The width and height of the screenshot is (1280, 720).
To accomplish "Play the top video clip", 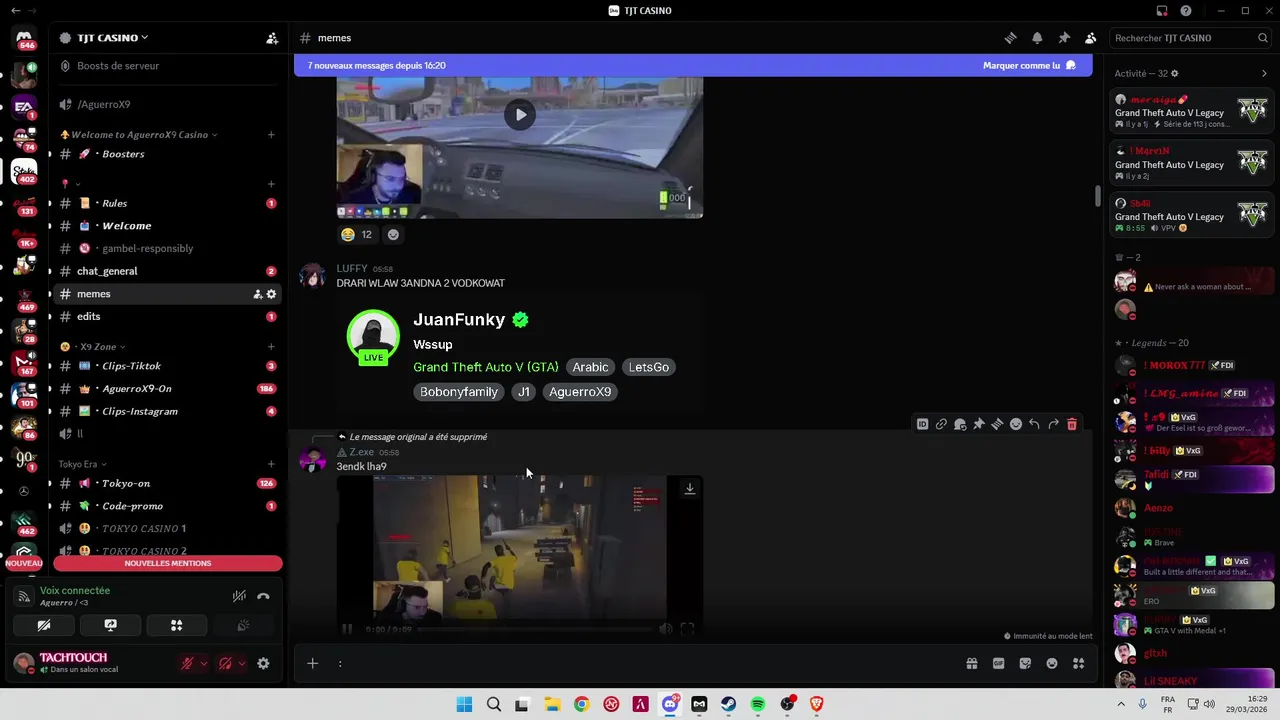I will coord(520,114).
